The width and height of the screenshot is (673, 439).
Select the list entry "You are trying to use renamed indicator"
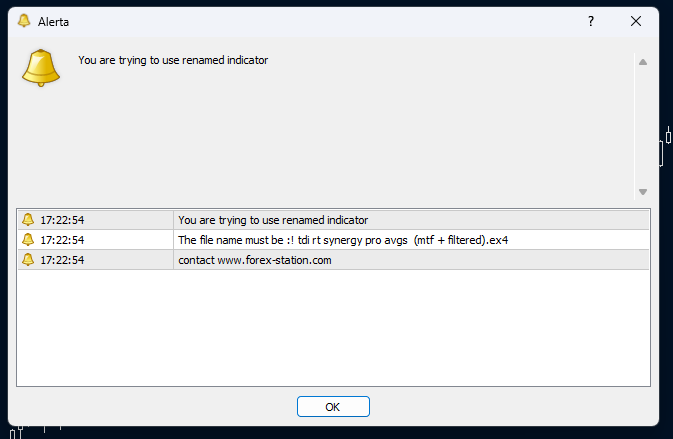coord(273,220)
